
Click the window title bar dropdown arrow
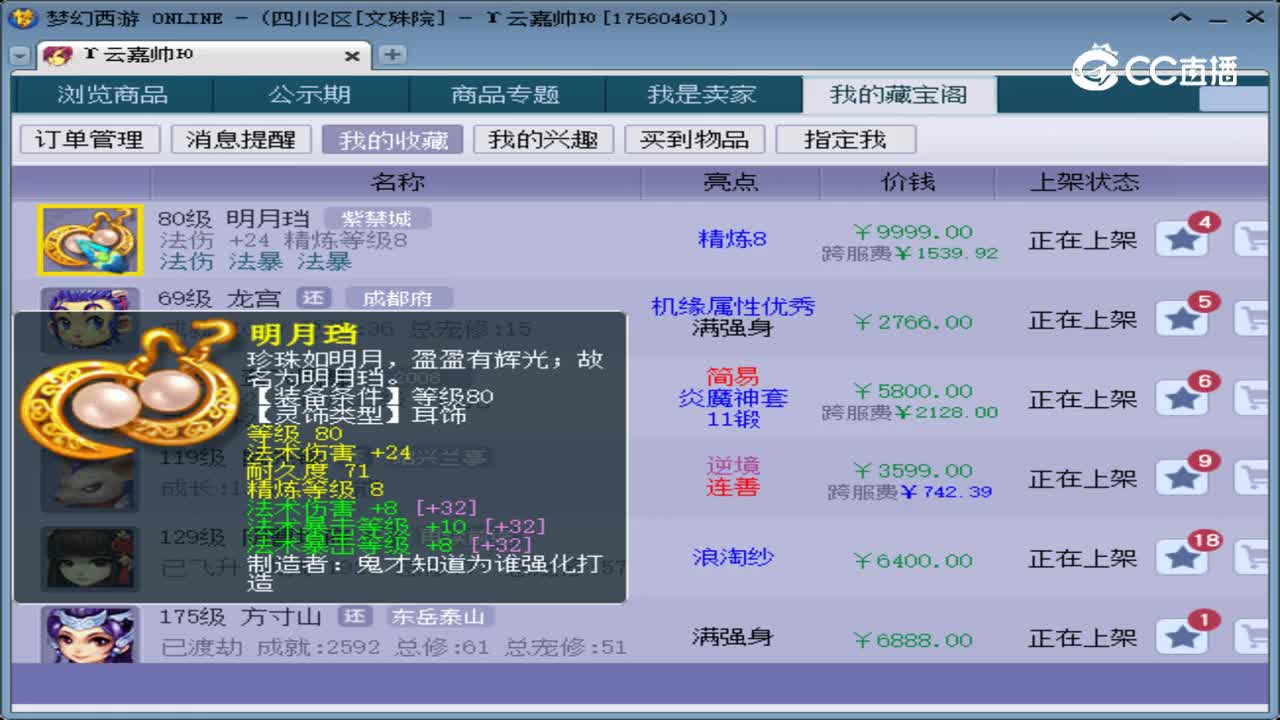point(1183,18)
